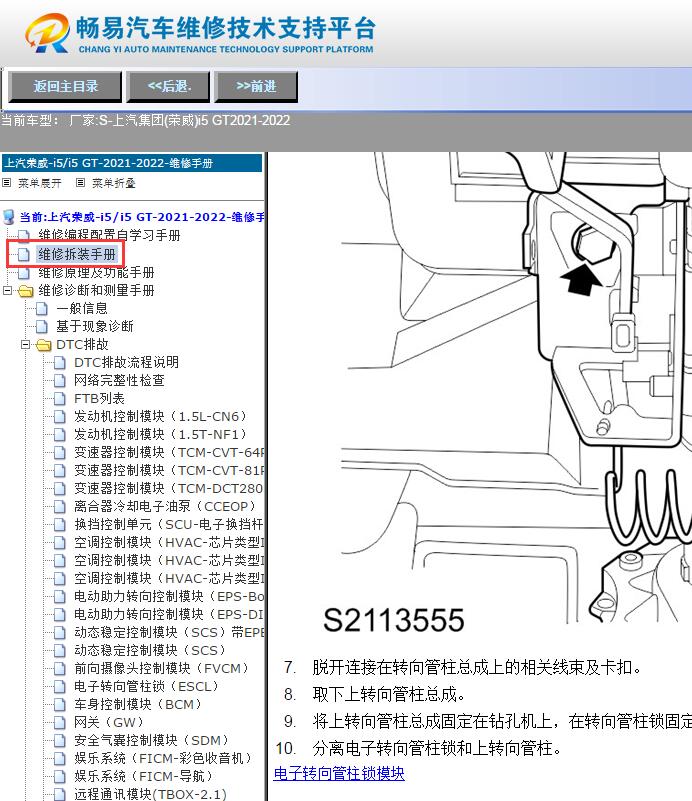Open 车身控制模块（BCM）
Image resolution: width=692 pixels, height=801 pixels.
coord(138,704)
